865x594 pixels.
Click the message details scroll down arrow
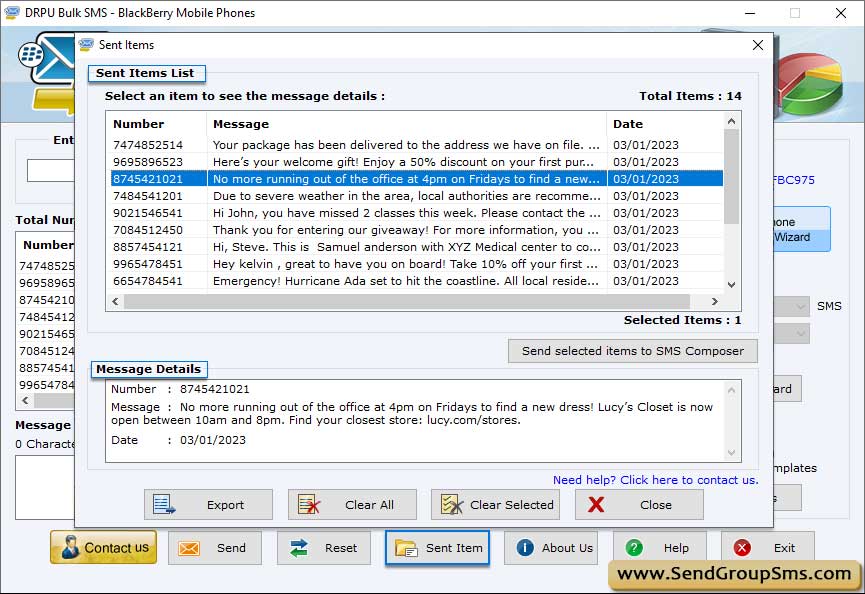click(x=731, y=453)
